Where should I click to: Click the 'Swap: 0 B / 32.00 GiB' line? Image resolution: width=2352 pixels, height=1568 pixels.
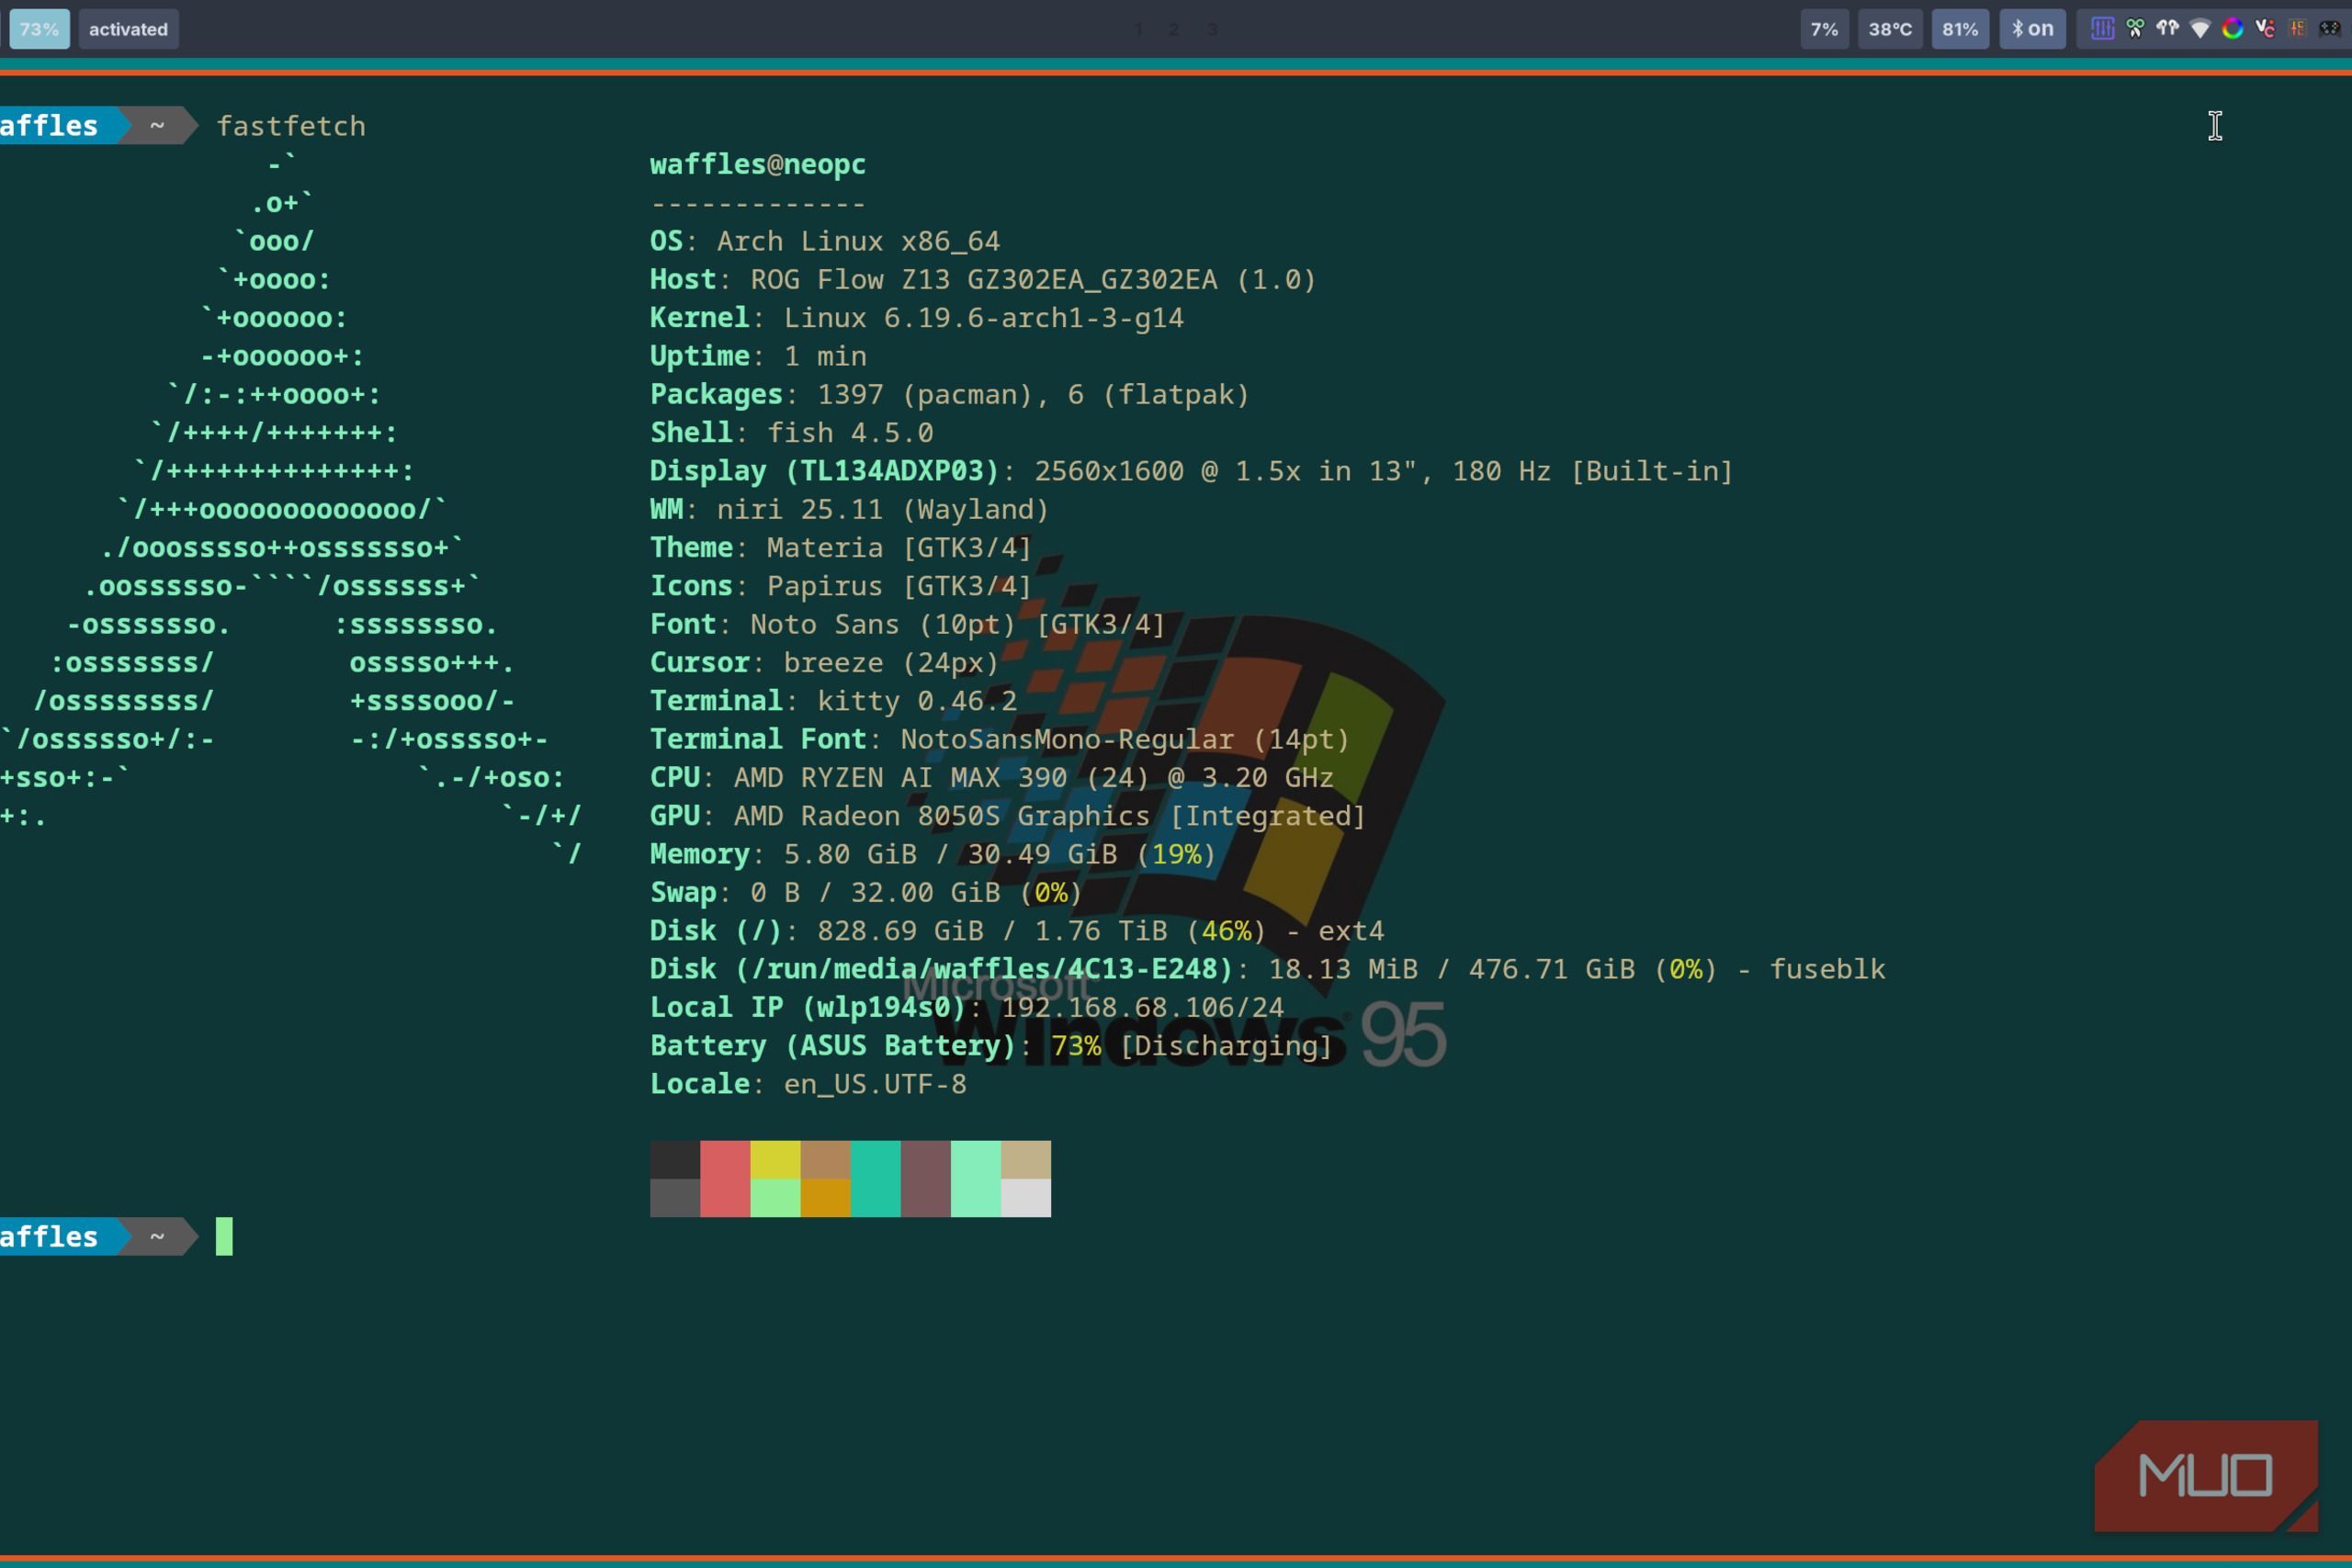click(x=866, y=892)
